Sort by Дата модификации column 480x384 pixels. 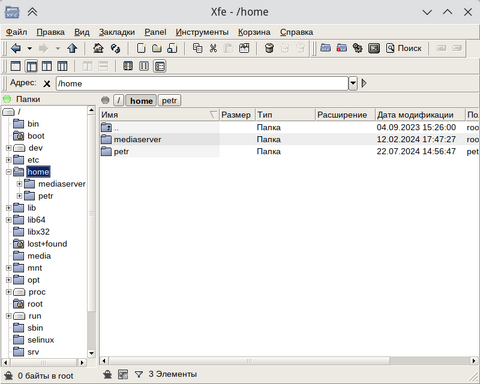[x=420, y=115]
